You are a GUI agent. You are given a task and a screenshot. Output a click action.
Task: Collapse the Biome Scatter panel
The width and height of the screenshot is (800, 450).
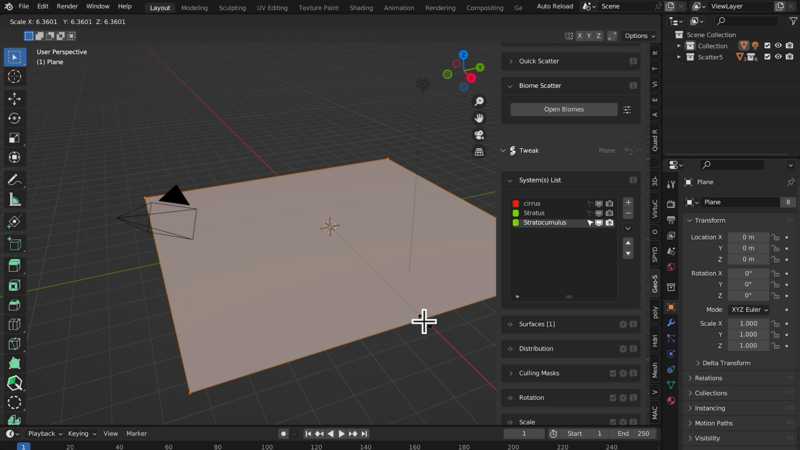[510, 86]
